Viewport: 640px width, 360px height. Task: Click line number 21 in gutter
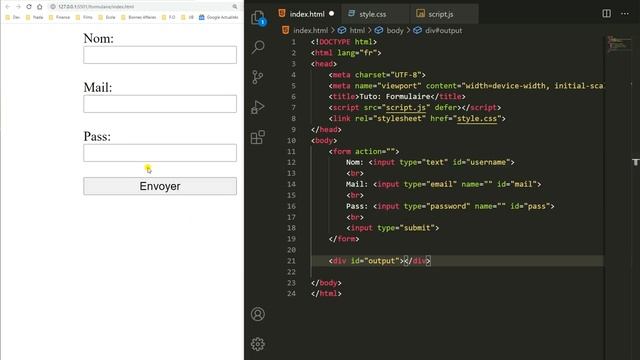pos(291,261)
